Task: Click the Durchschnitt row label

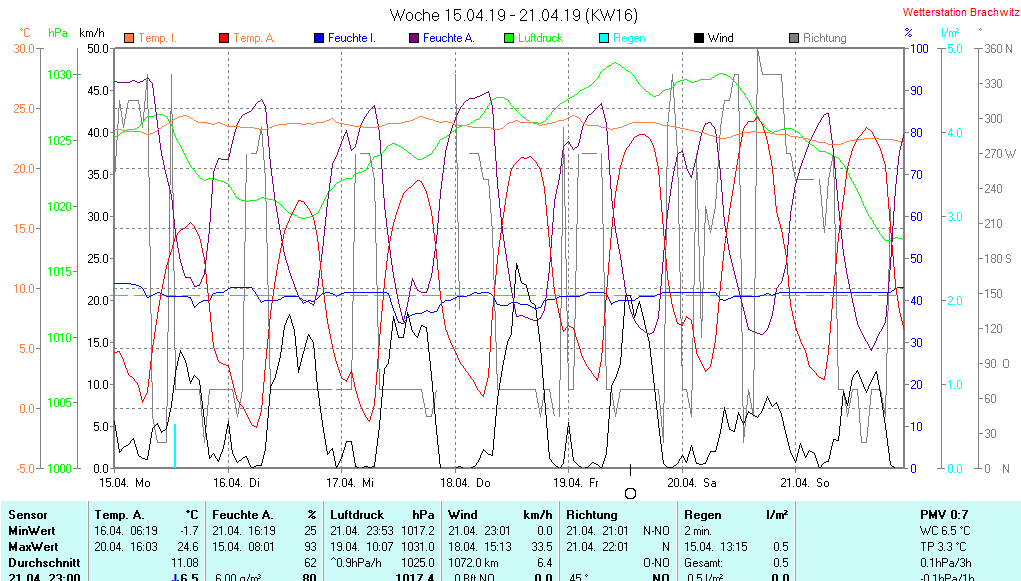Action: tap(41, 563)
